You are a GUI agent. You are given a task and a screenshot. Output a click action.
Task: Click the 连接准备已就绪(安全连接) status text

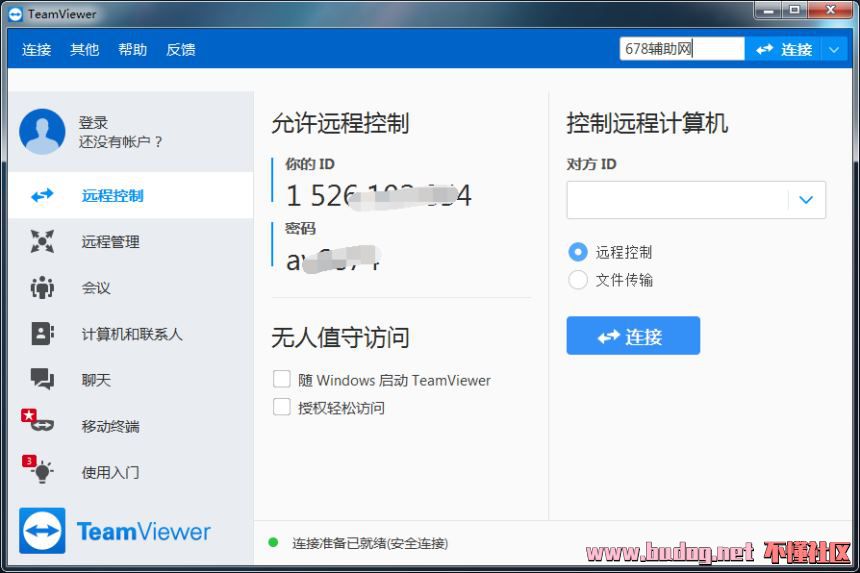(x=370, y=543)
